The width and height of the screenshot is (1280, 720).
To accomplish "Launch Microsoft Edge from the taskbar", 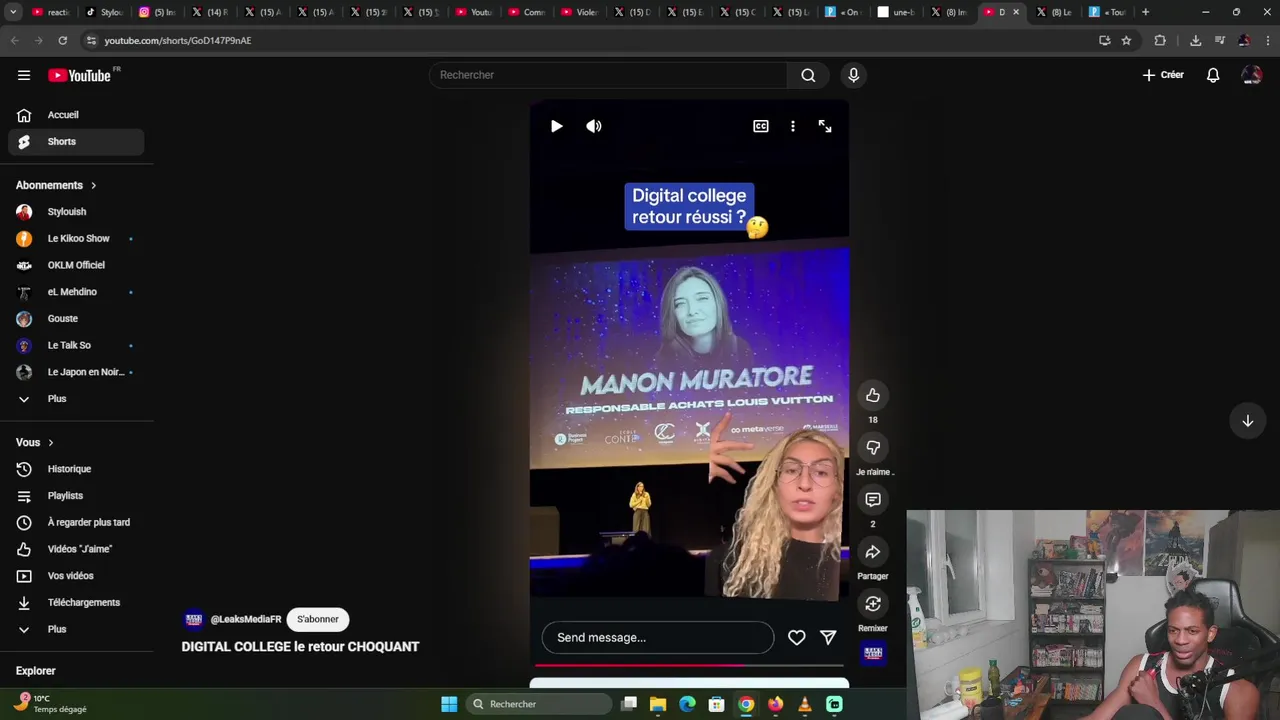I will [x=687, y=704].
